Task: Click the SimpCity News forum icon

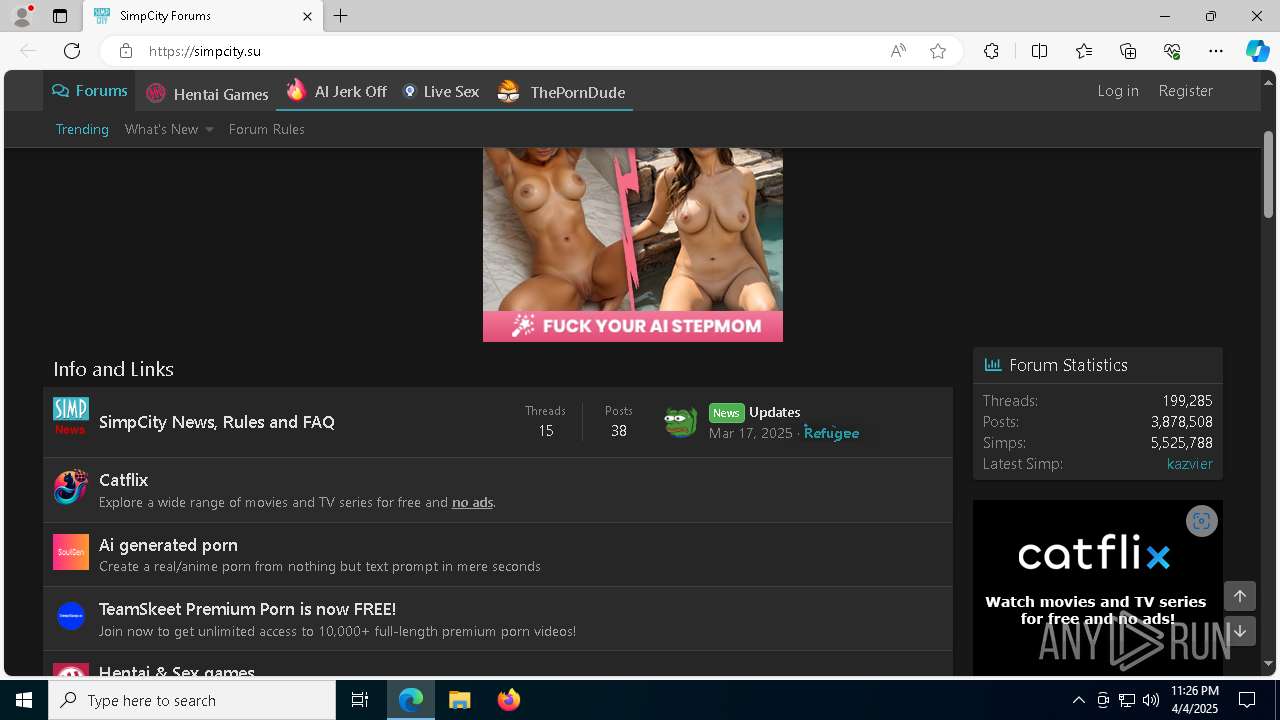Action: coord(70,416)
